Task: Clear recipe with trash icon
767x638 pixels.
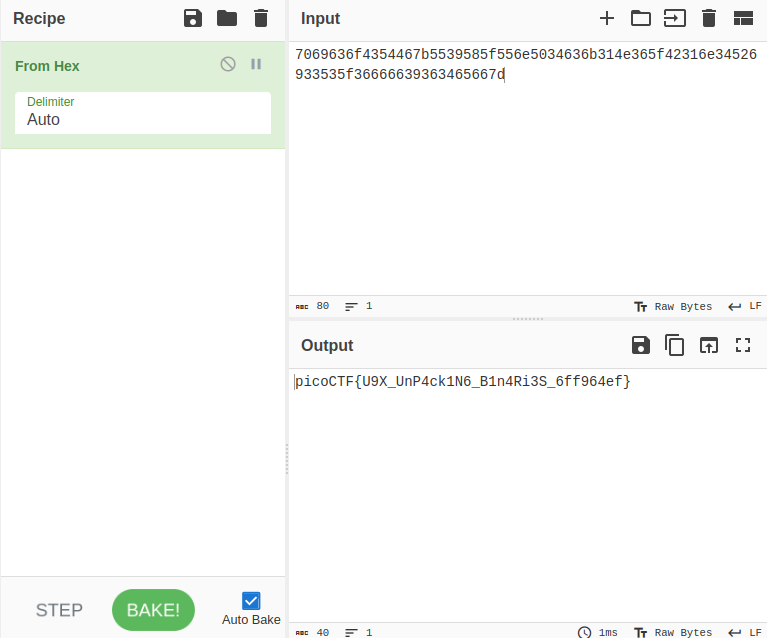Action: (x=261, y=18)
